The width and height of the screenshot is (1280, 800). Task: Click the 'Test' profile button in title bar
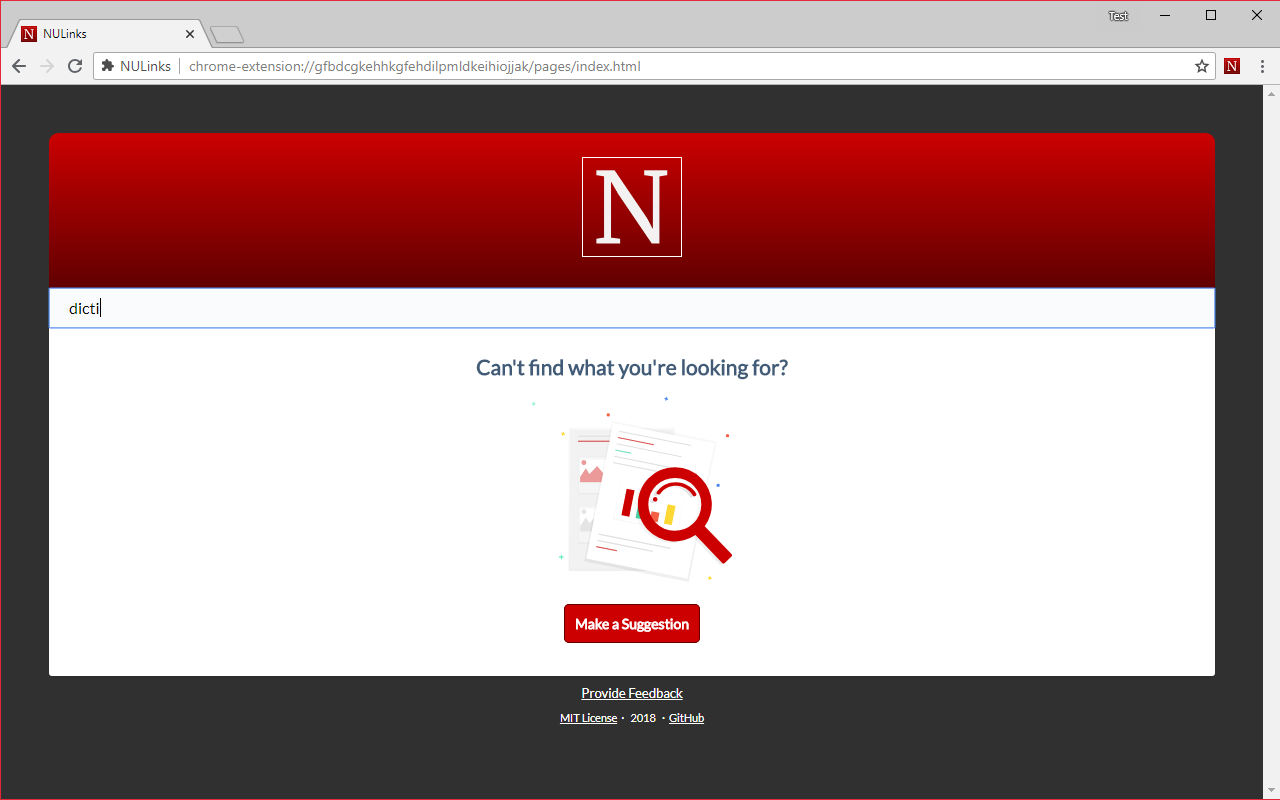1118,16
